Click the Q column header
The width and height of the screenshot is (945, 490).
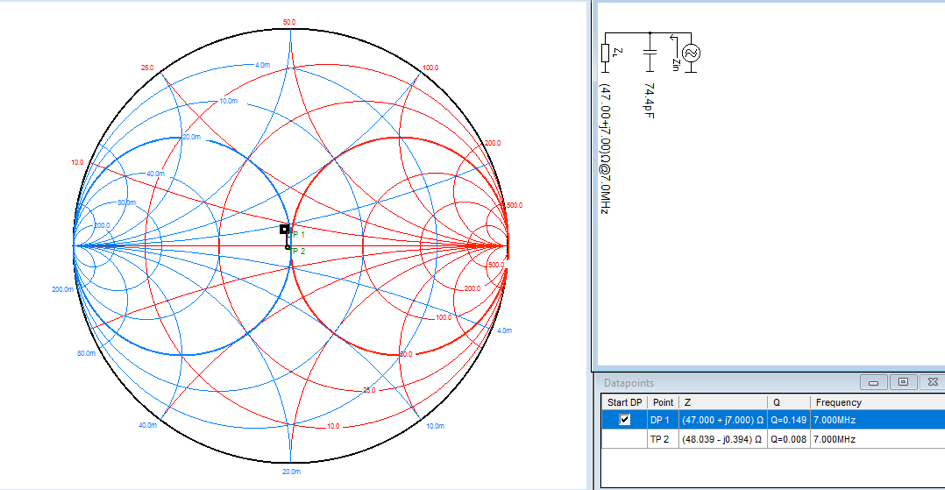788,402
